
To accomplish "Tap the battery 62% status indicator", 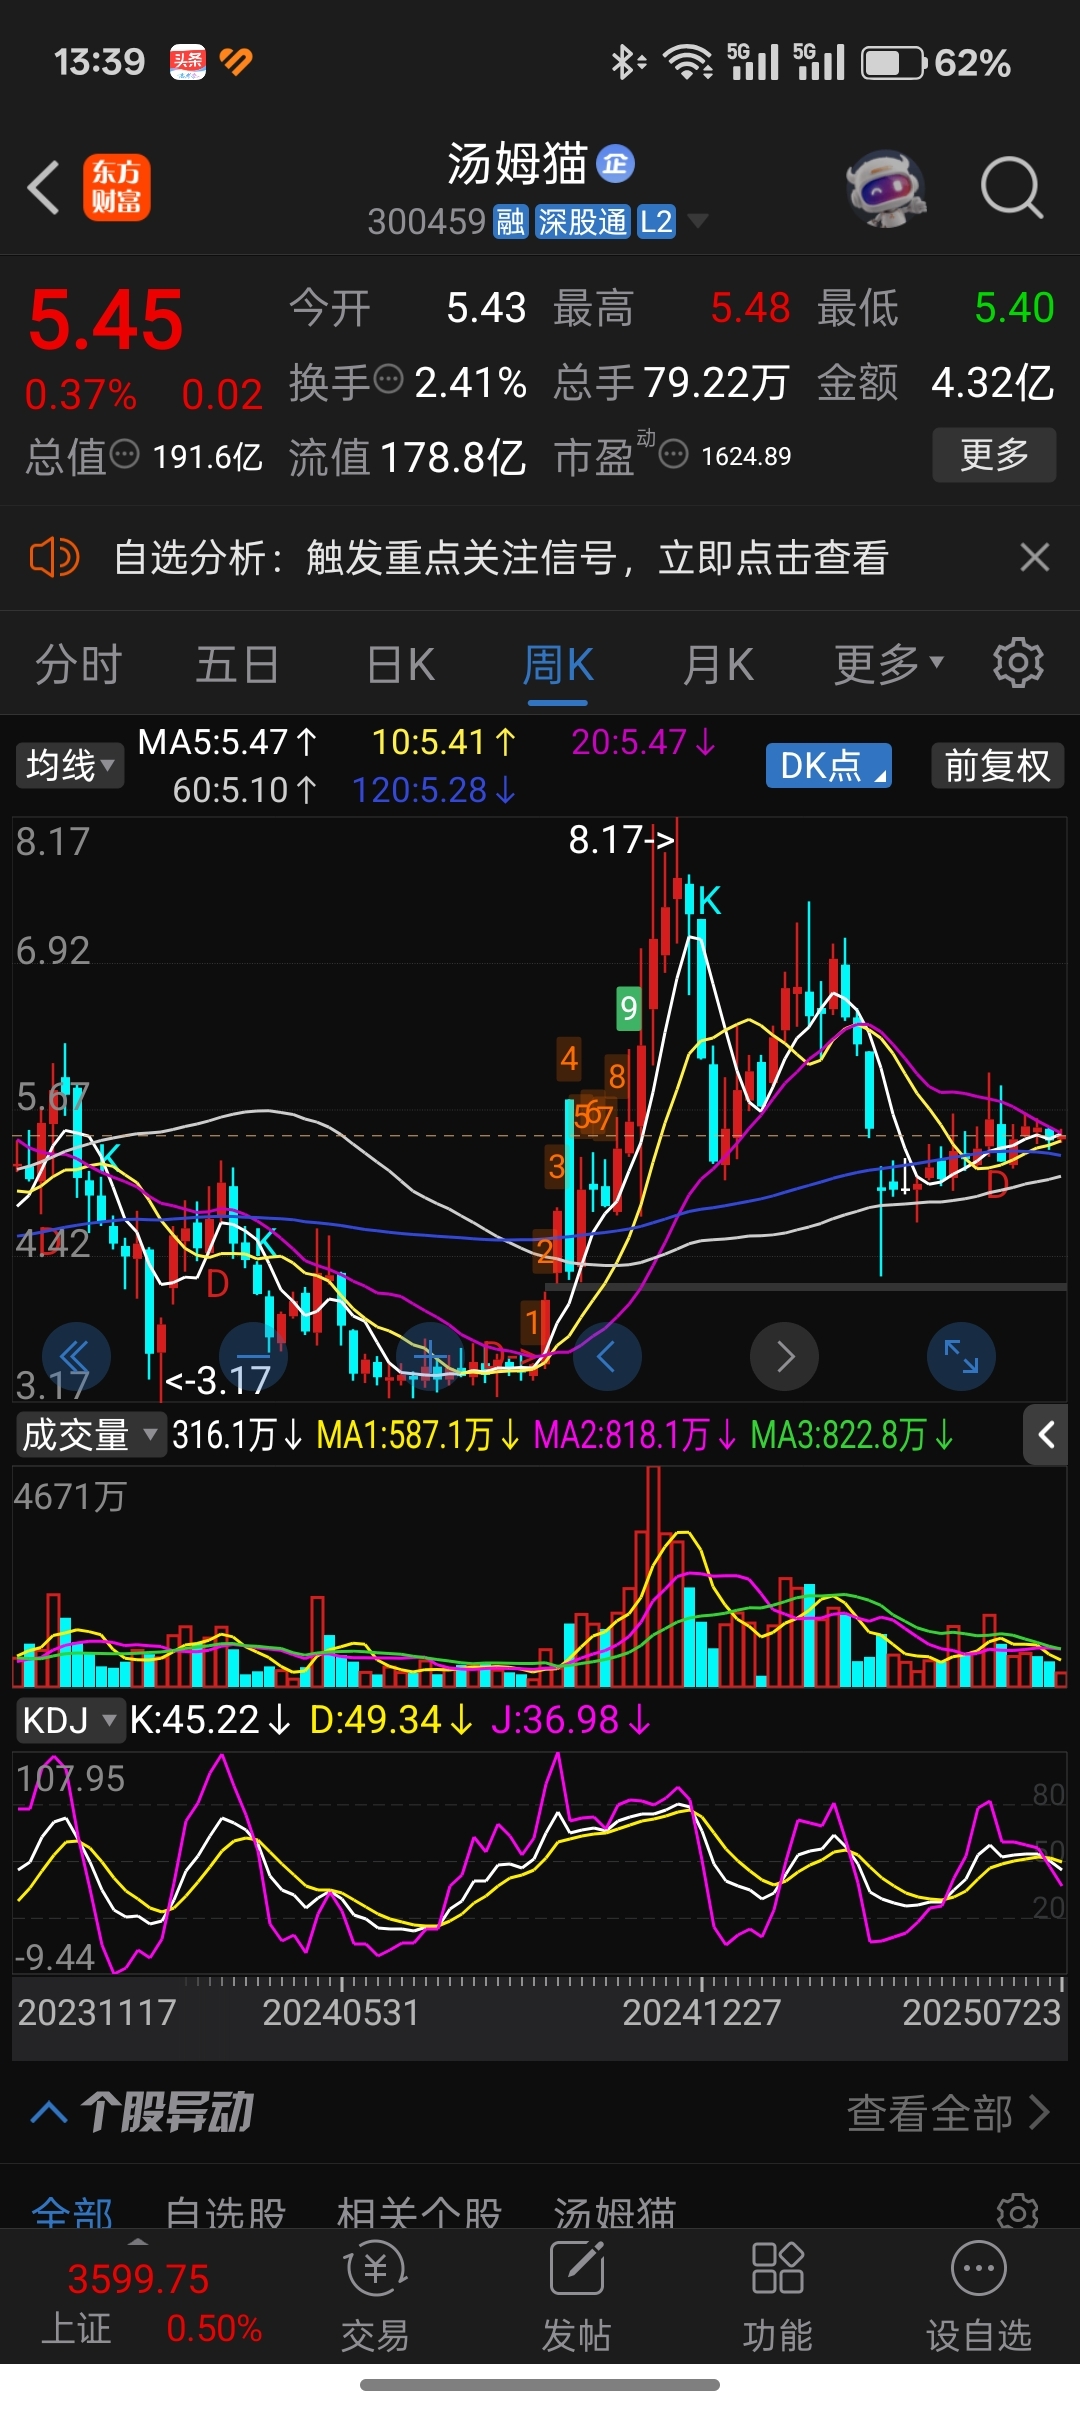I will tap(936, 63).
